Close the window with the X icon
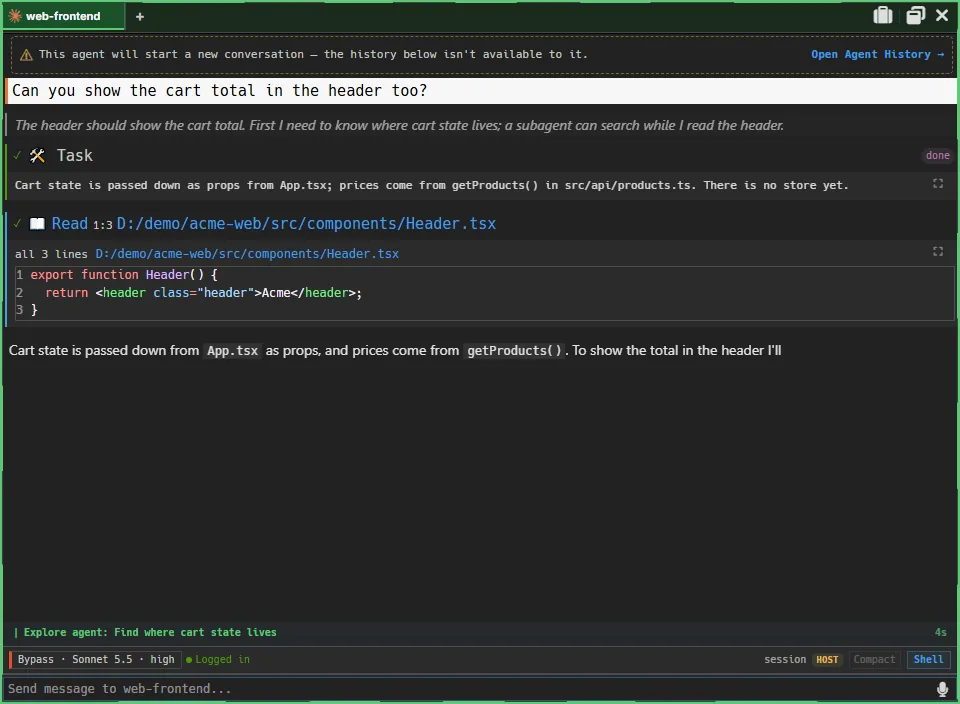This screenshot has height=704, width=960. pyautogui.click(x=942, y=15)
